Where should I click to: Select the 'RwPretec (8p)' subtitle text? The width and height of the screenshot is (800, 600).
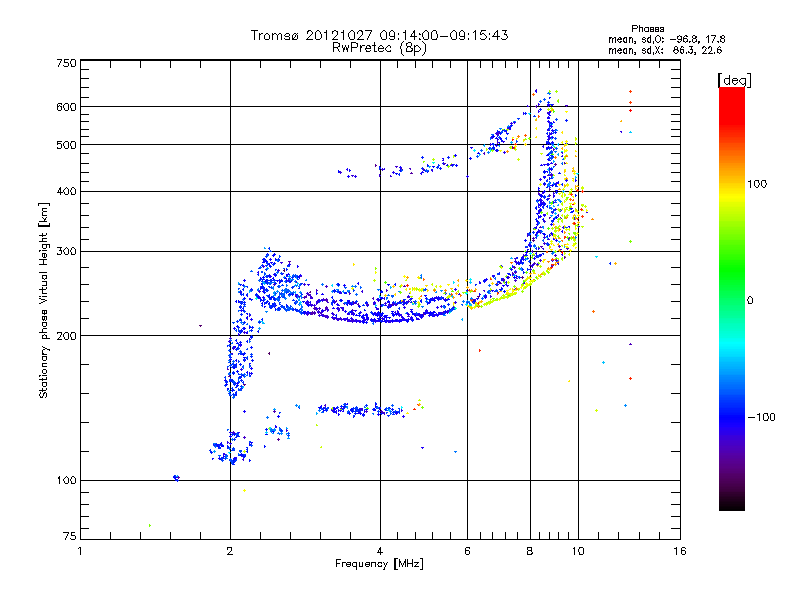coord(379,48)
